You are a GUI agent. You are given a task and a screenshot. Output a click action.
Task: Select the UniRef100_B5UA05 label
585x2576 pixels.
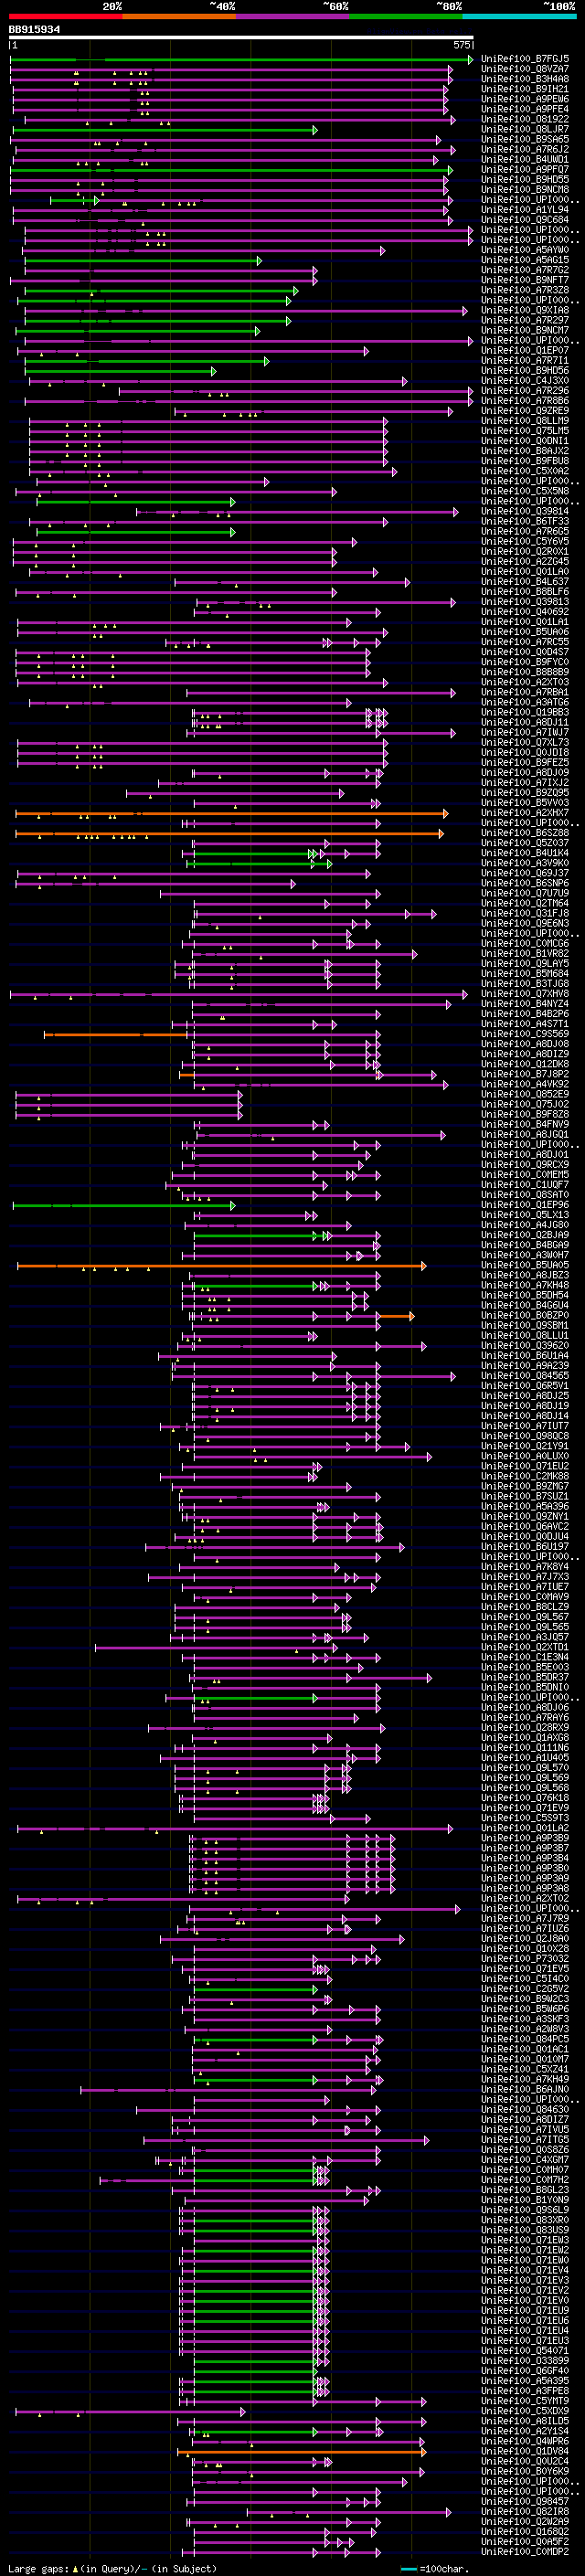(525, 1265)
